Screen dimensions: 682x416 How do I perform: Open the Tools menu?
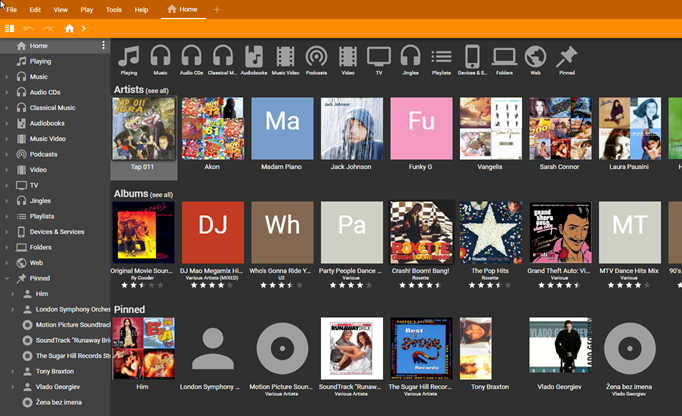pyautogui.click(x=114, y=9)
